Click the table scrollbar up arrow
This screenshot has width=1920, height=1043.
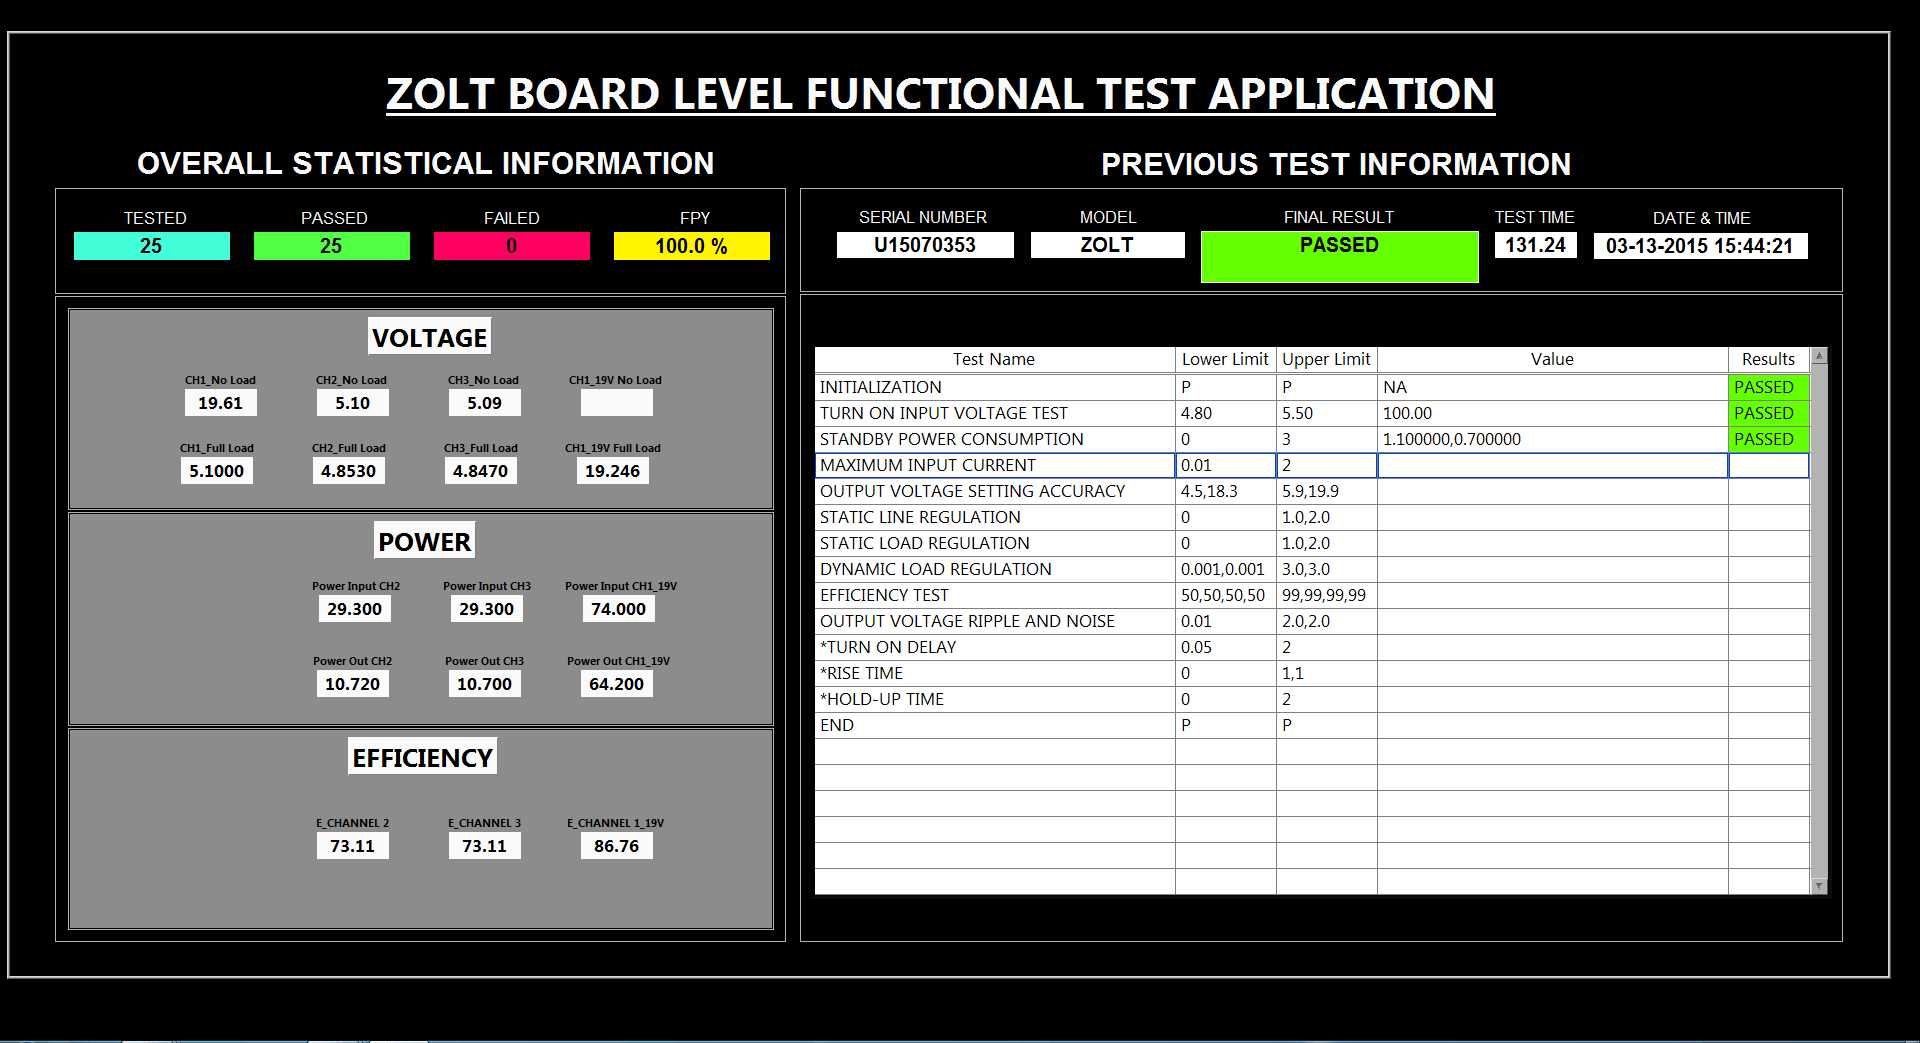point(1819,356)
